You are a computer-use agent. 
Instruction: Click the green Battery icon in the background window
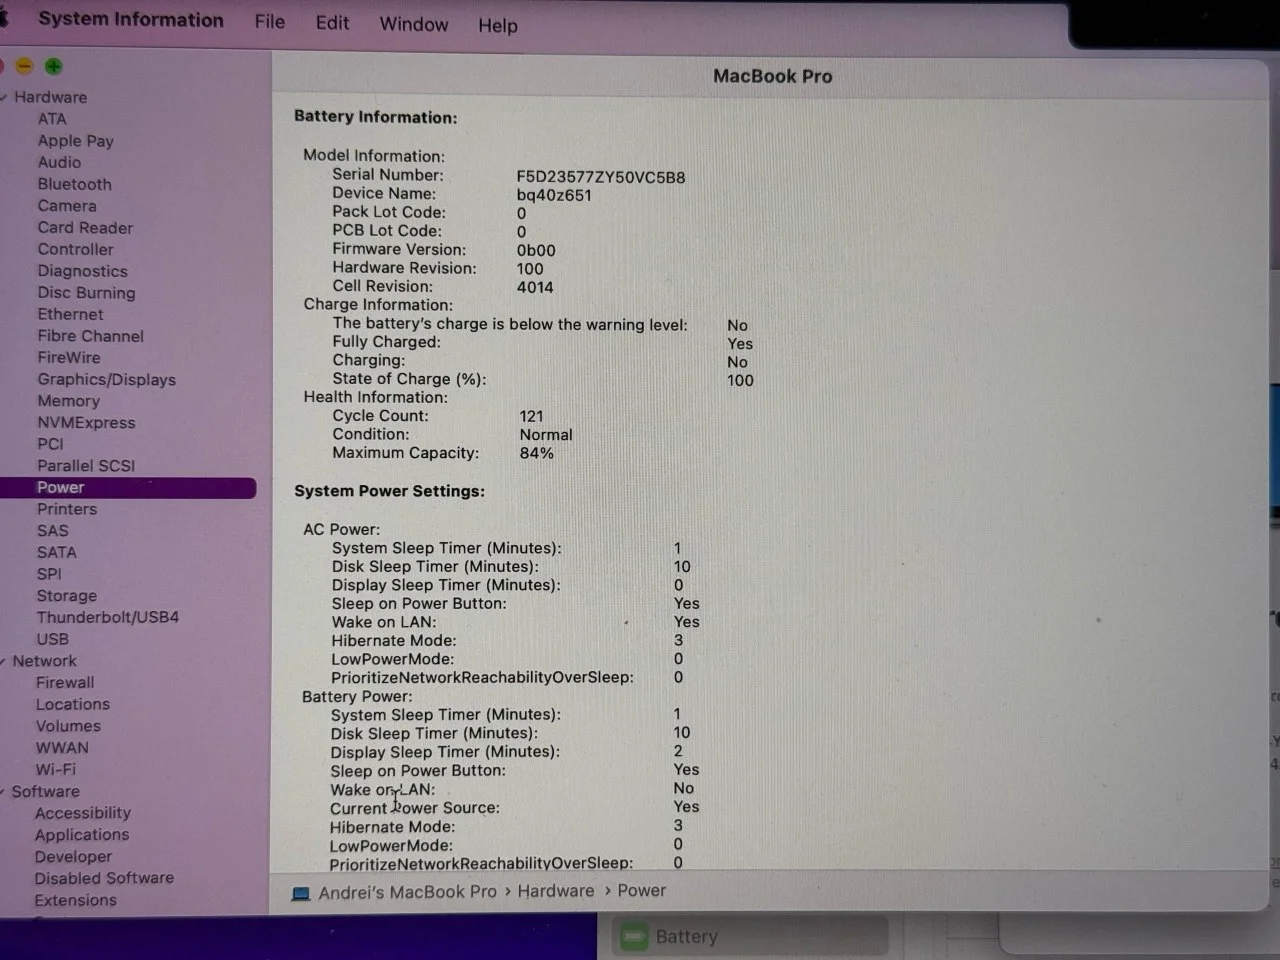pos(634,937)
